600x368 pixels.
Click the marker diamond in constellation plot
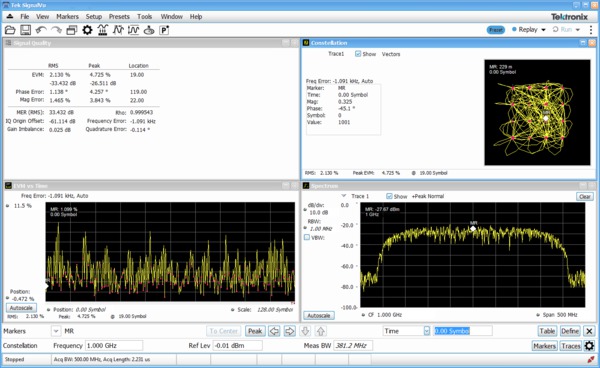click(x=546, y=118)
